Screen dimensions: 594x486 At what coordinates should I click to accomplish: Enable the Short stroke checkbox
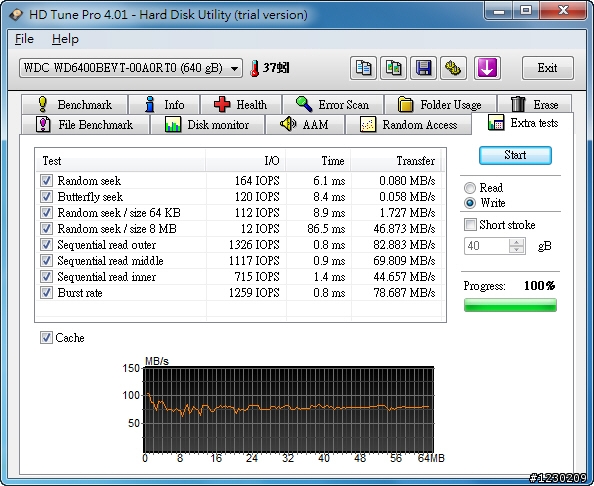point(470,225)
